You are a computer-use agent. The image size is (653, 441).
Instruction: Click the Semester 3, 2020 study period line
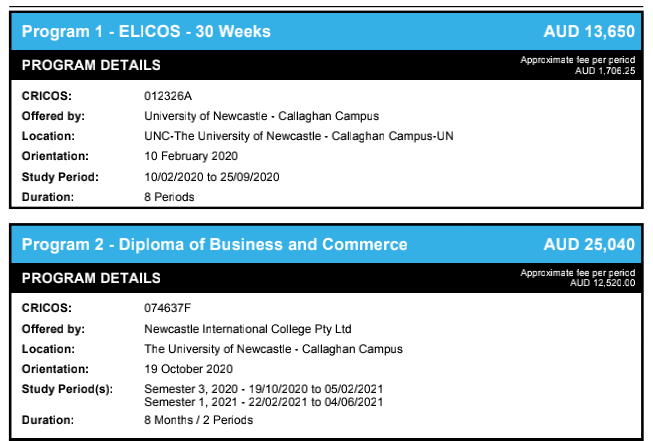point(264,389)
